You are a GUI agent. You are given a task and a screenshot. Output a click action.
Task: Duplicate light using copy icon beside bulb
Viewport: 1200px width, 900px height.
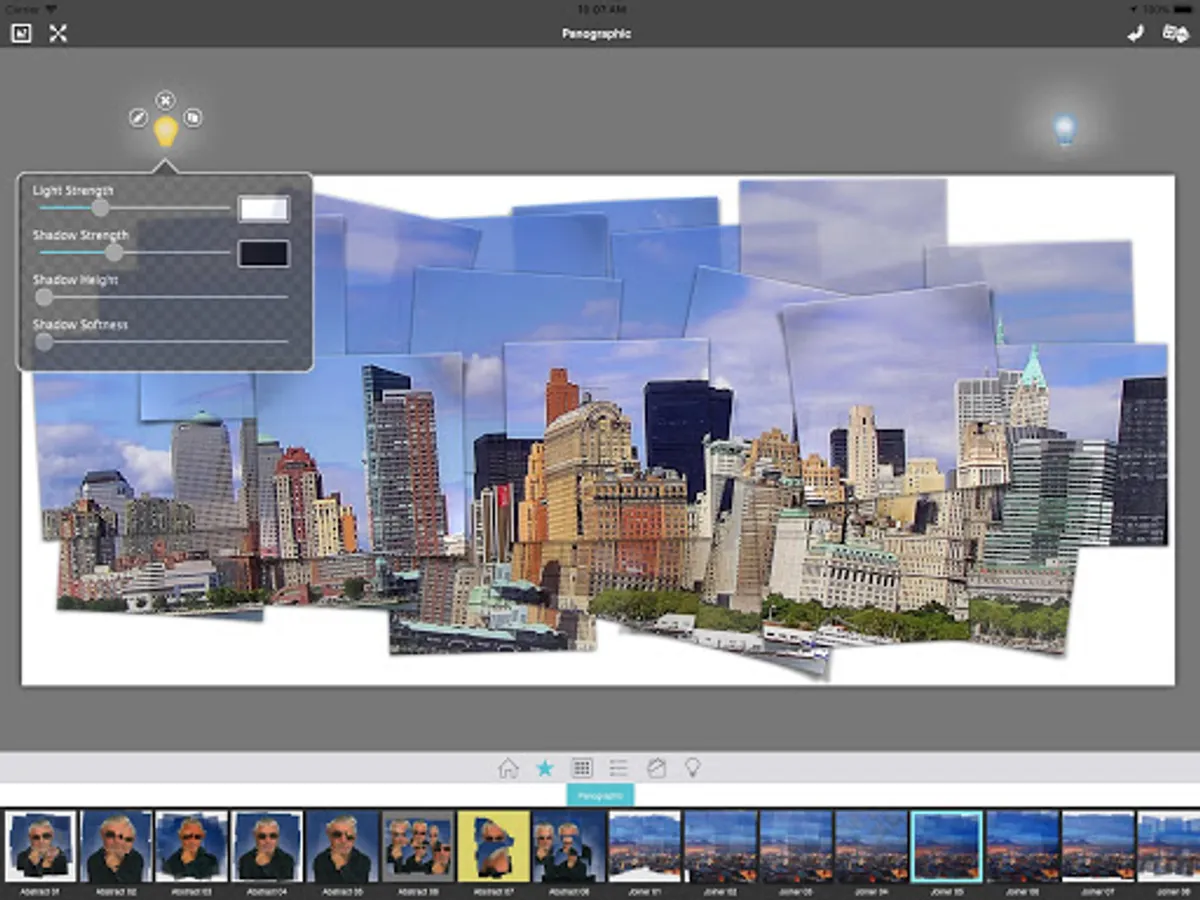[x=193, y=118]
